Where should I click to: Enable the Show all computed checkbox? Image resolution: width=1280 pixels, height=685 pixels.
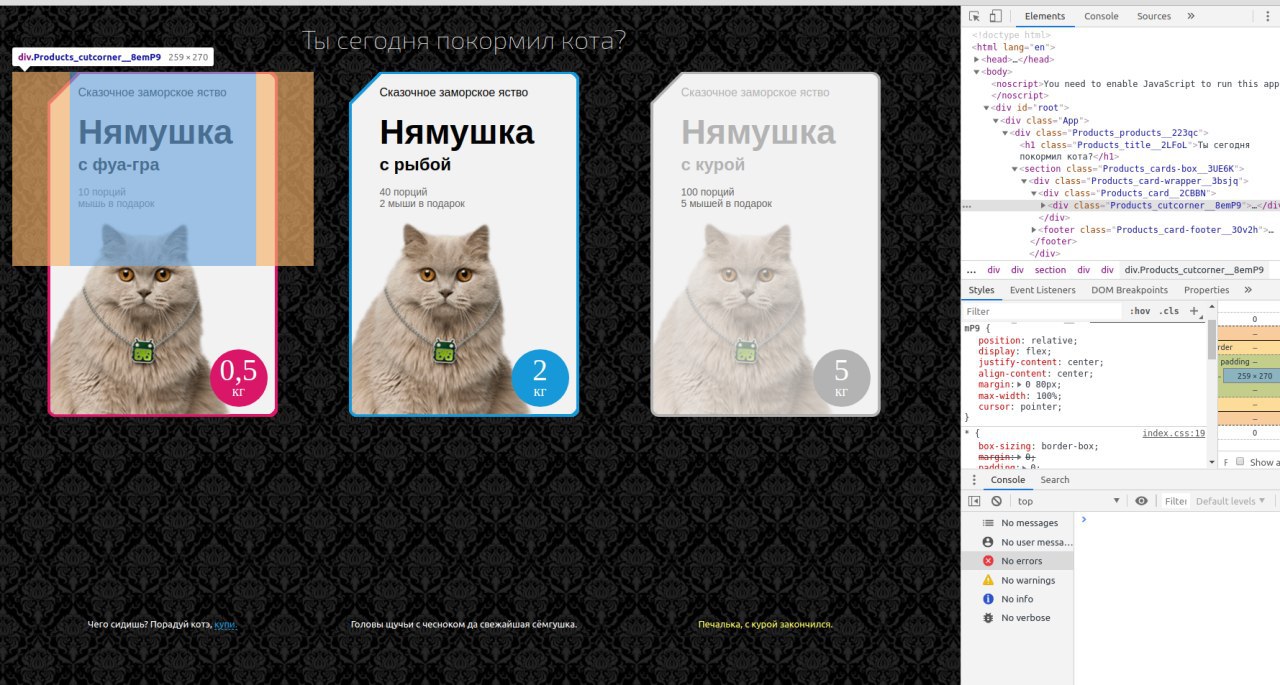pos(1241,462)
